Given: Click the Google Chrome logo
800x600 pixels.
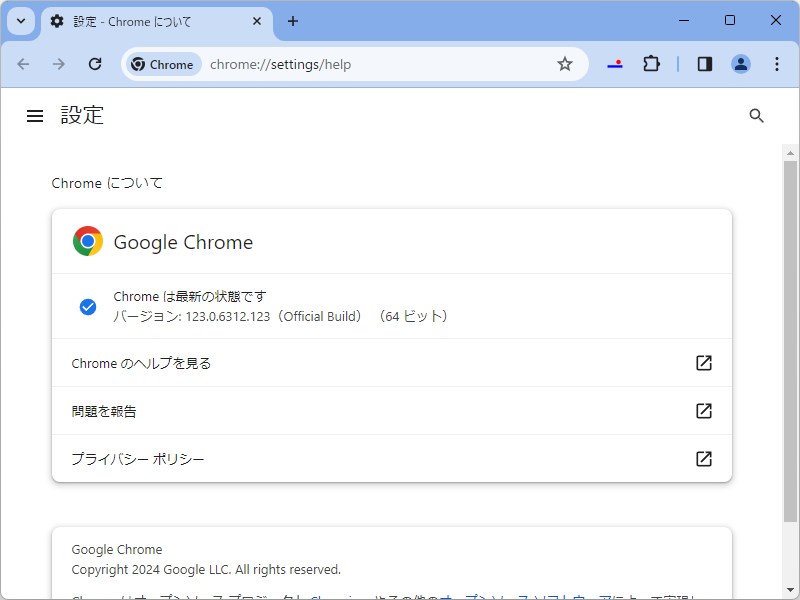Looking at the screenshot, I should coord(88,241).
